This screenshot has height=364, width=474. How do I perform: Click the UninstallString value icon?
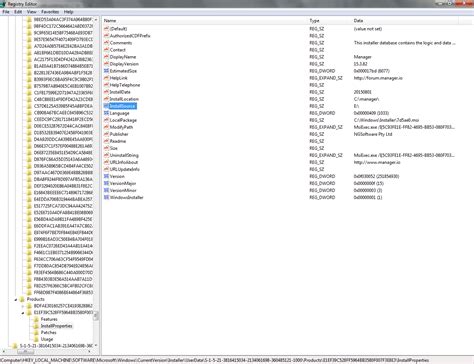[106, 155]
